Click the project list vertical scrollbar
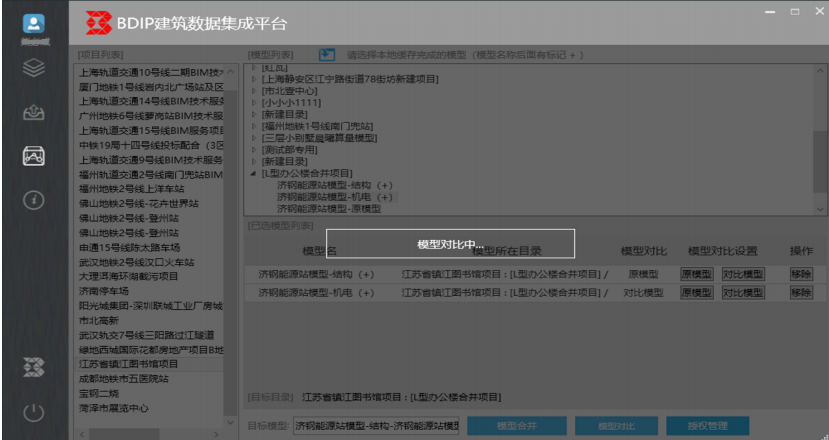Image resolution: width=829 pixels, height=440 pixels. [231, 251]
